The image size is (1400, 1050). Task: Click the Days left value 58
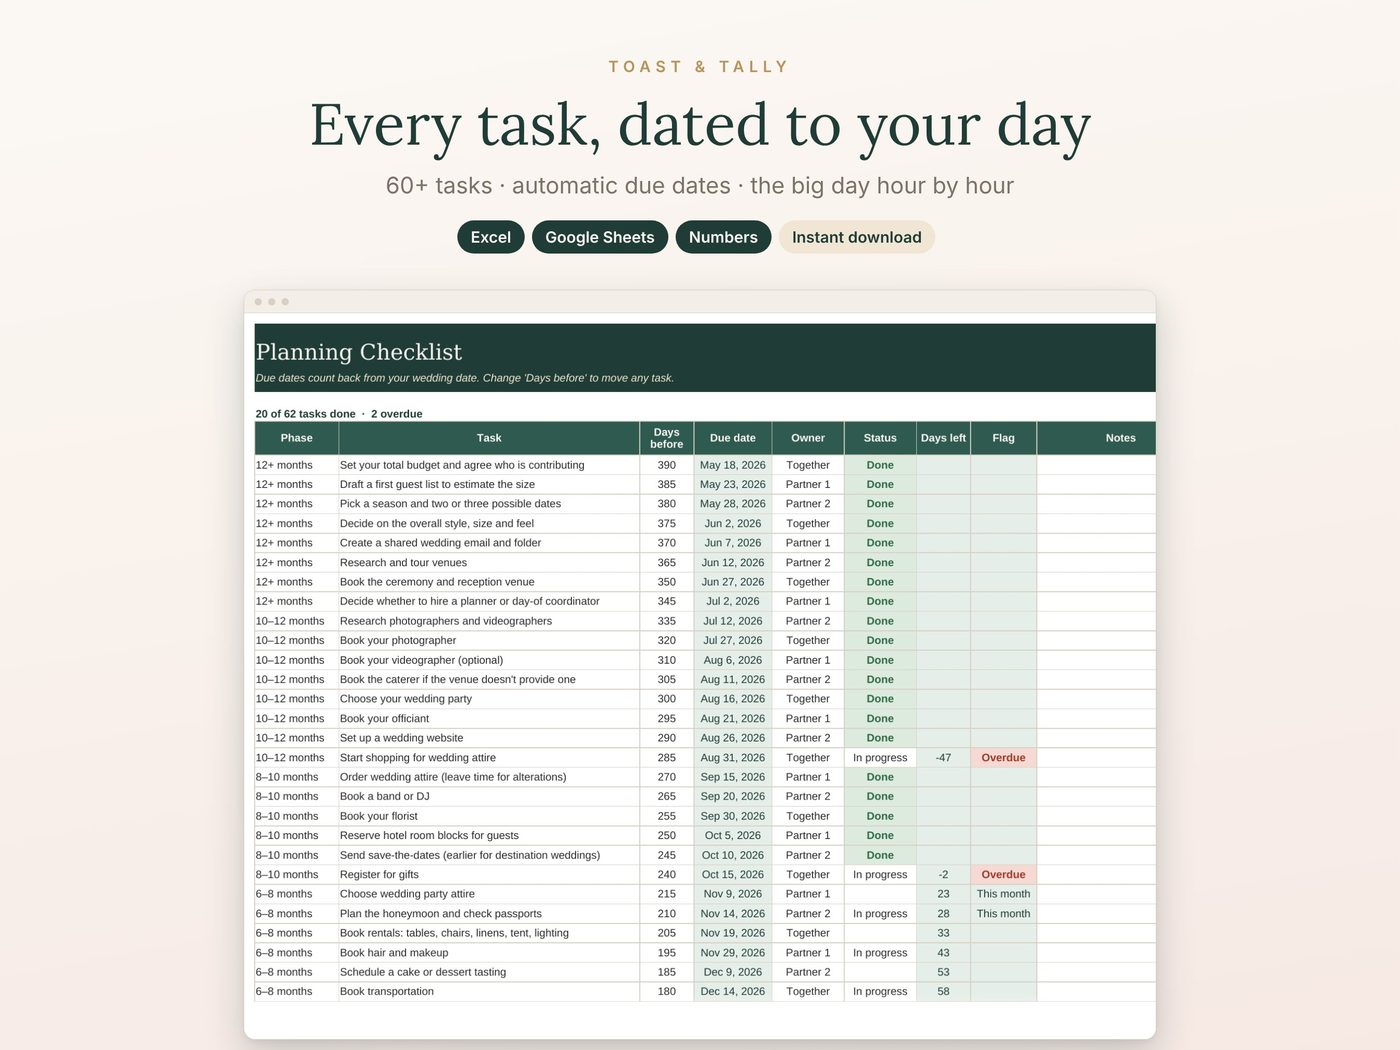pos(943,992)
